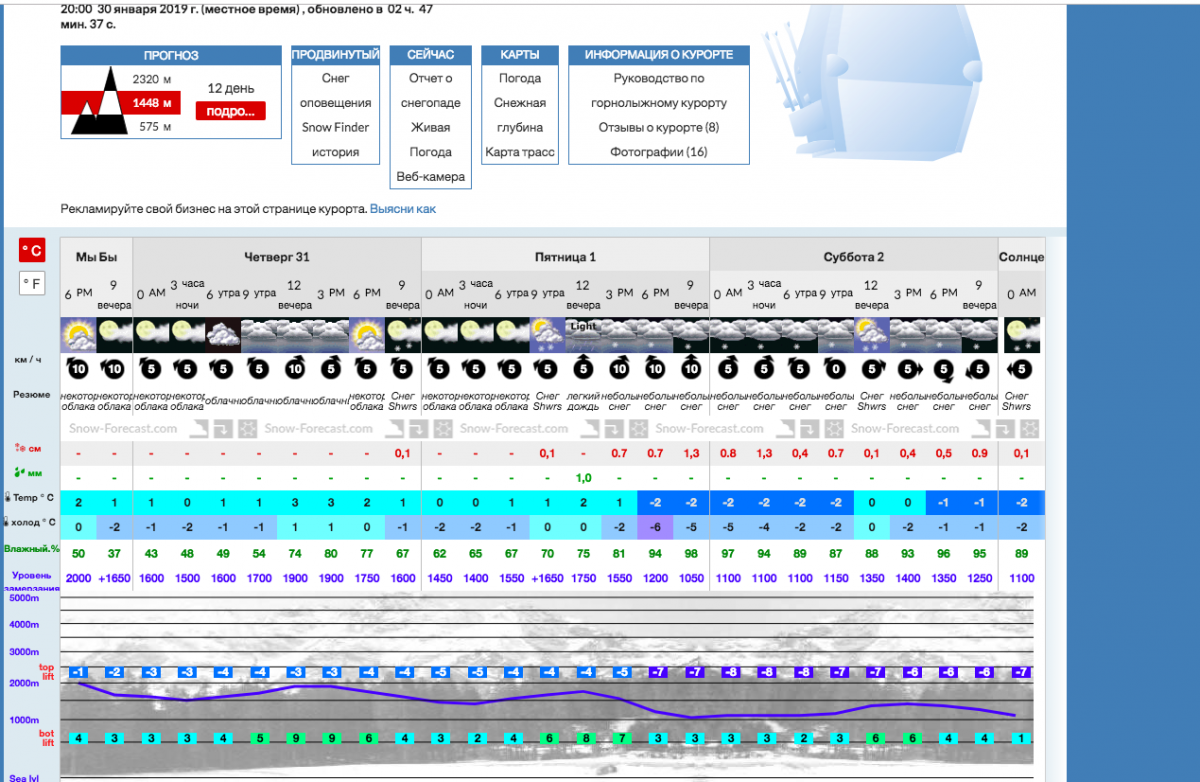Select the 575 м bottom elevation

pos(155,127)
